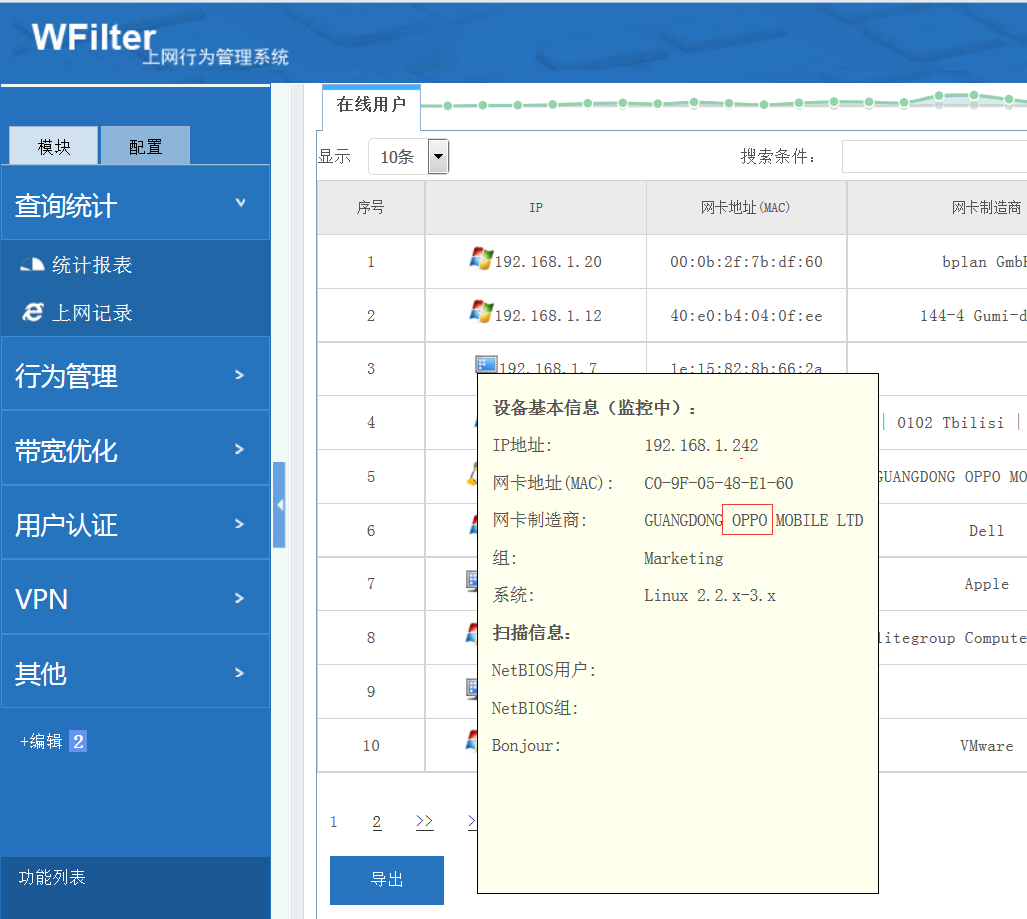
Task: Click the blue number 2 badge beside 编辑
Action: [78, 741]
